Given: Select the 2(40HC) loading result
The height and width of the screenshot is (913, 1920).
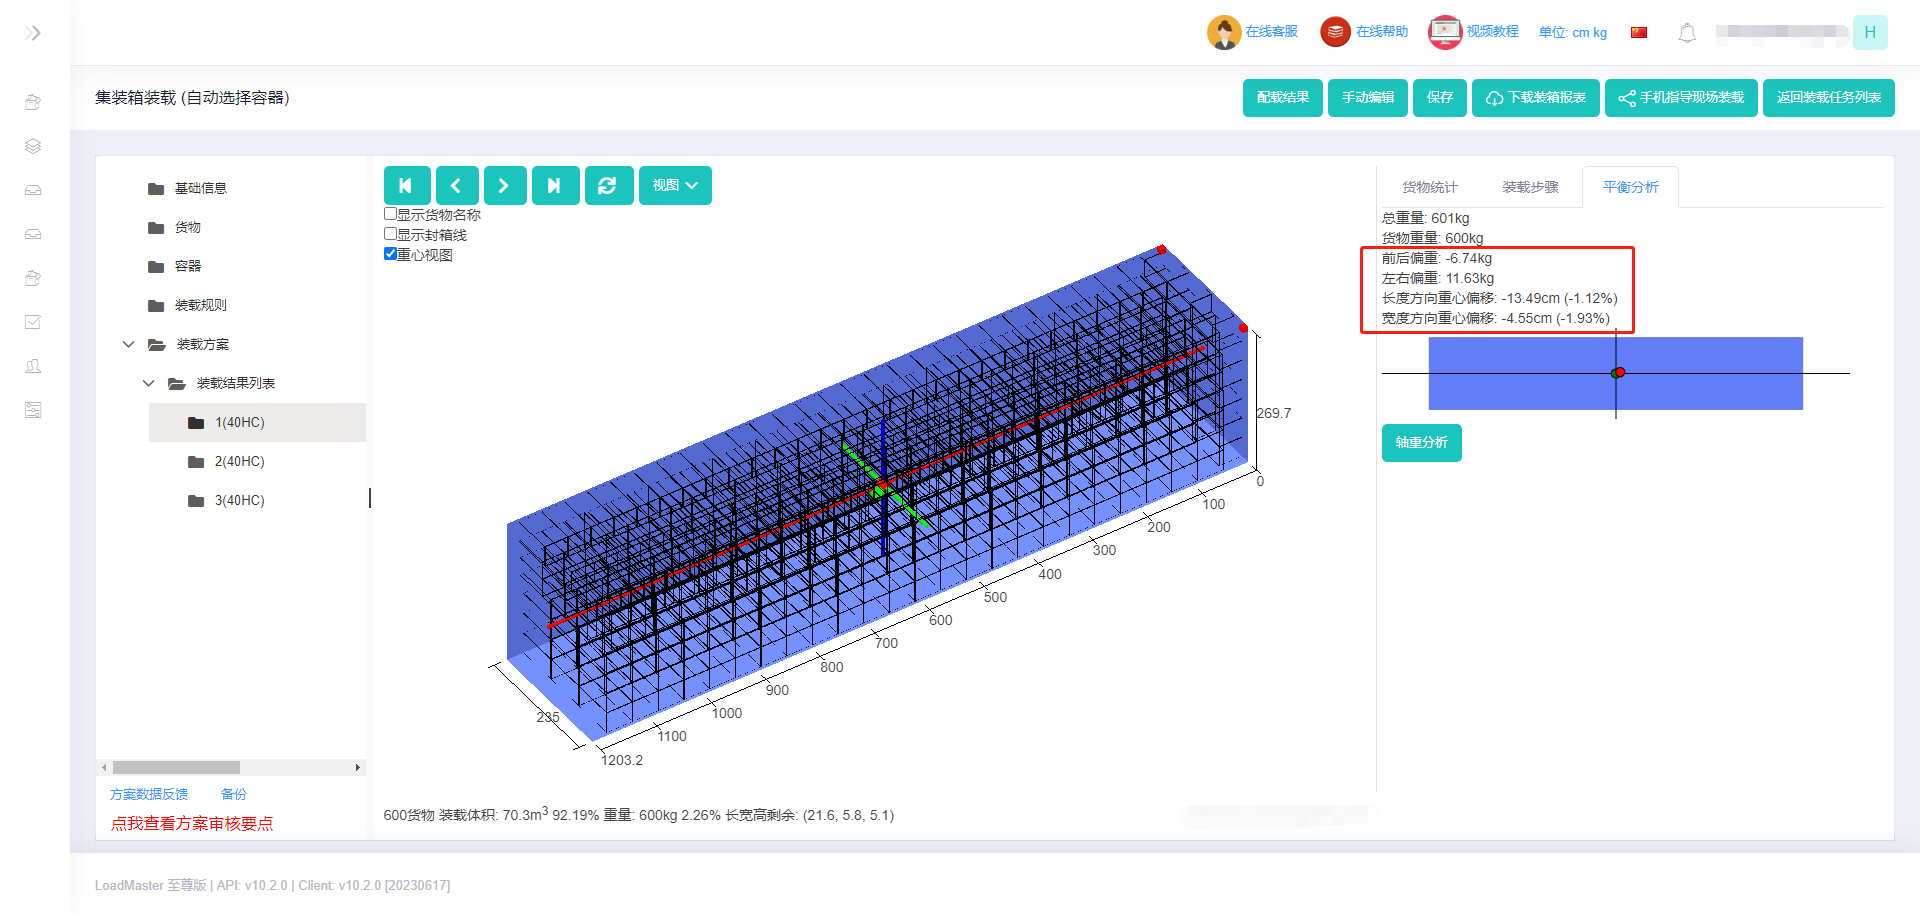Looking at the screenshot, I should coord(239,461).
